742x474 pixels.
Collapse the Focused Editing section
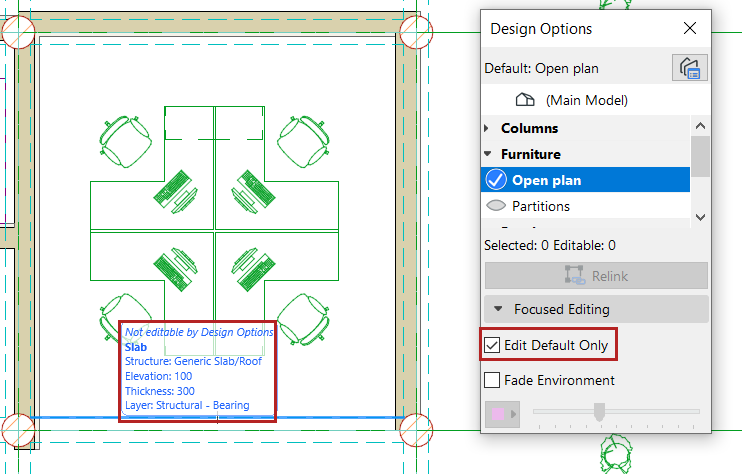498,309
